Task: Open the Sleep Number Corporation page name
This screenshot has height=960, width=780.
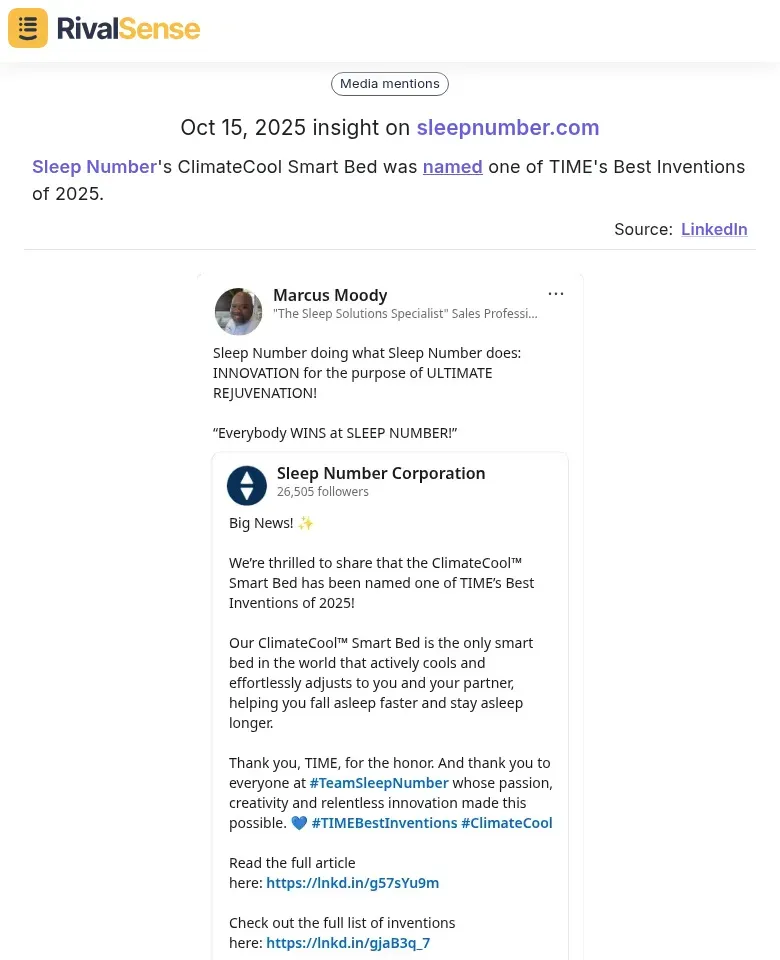Action: click(x=381, y=474)
